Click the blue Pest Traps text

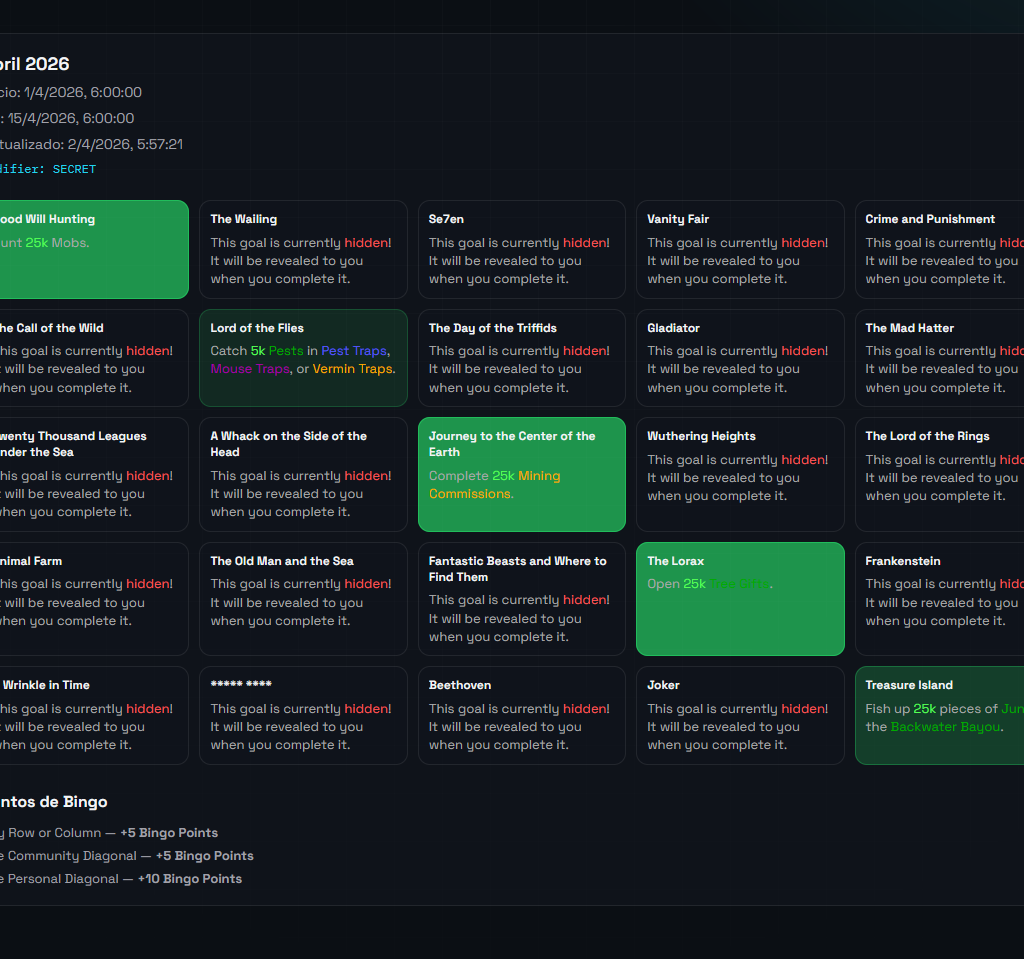pos(353,351)
